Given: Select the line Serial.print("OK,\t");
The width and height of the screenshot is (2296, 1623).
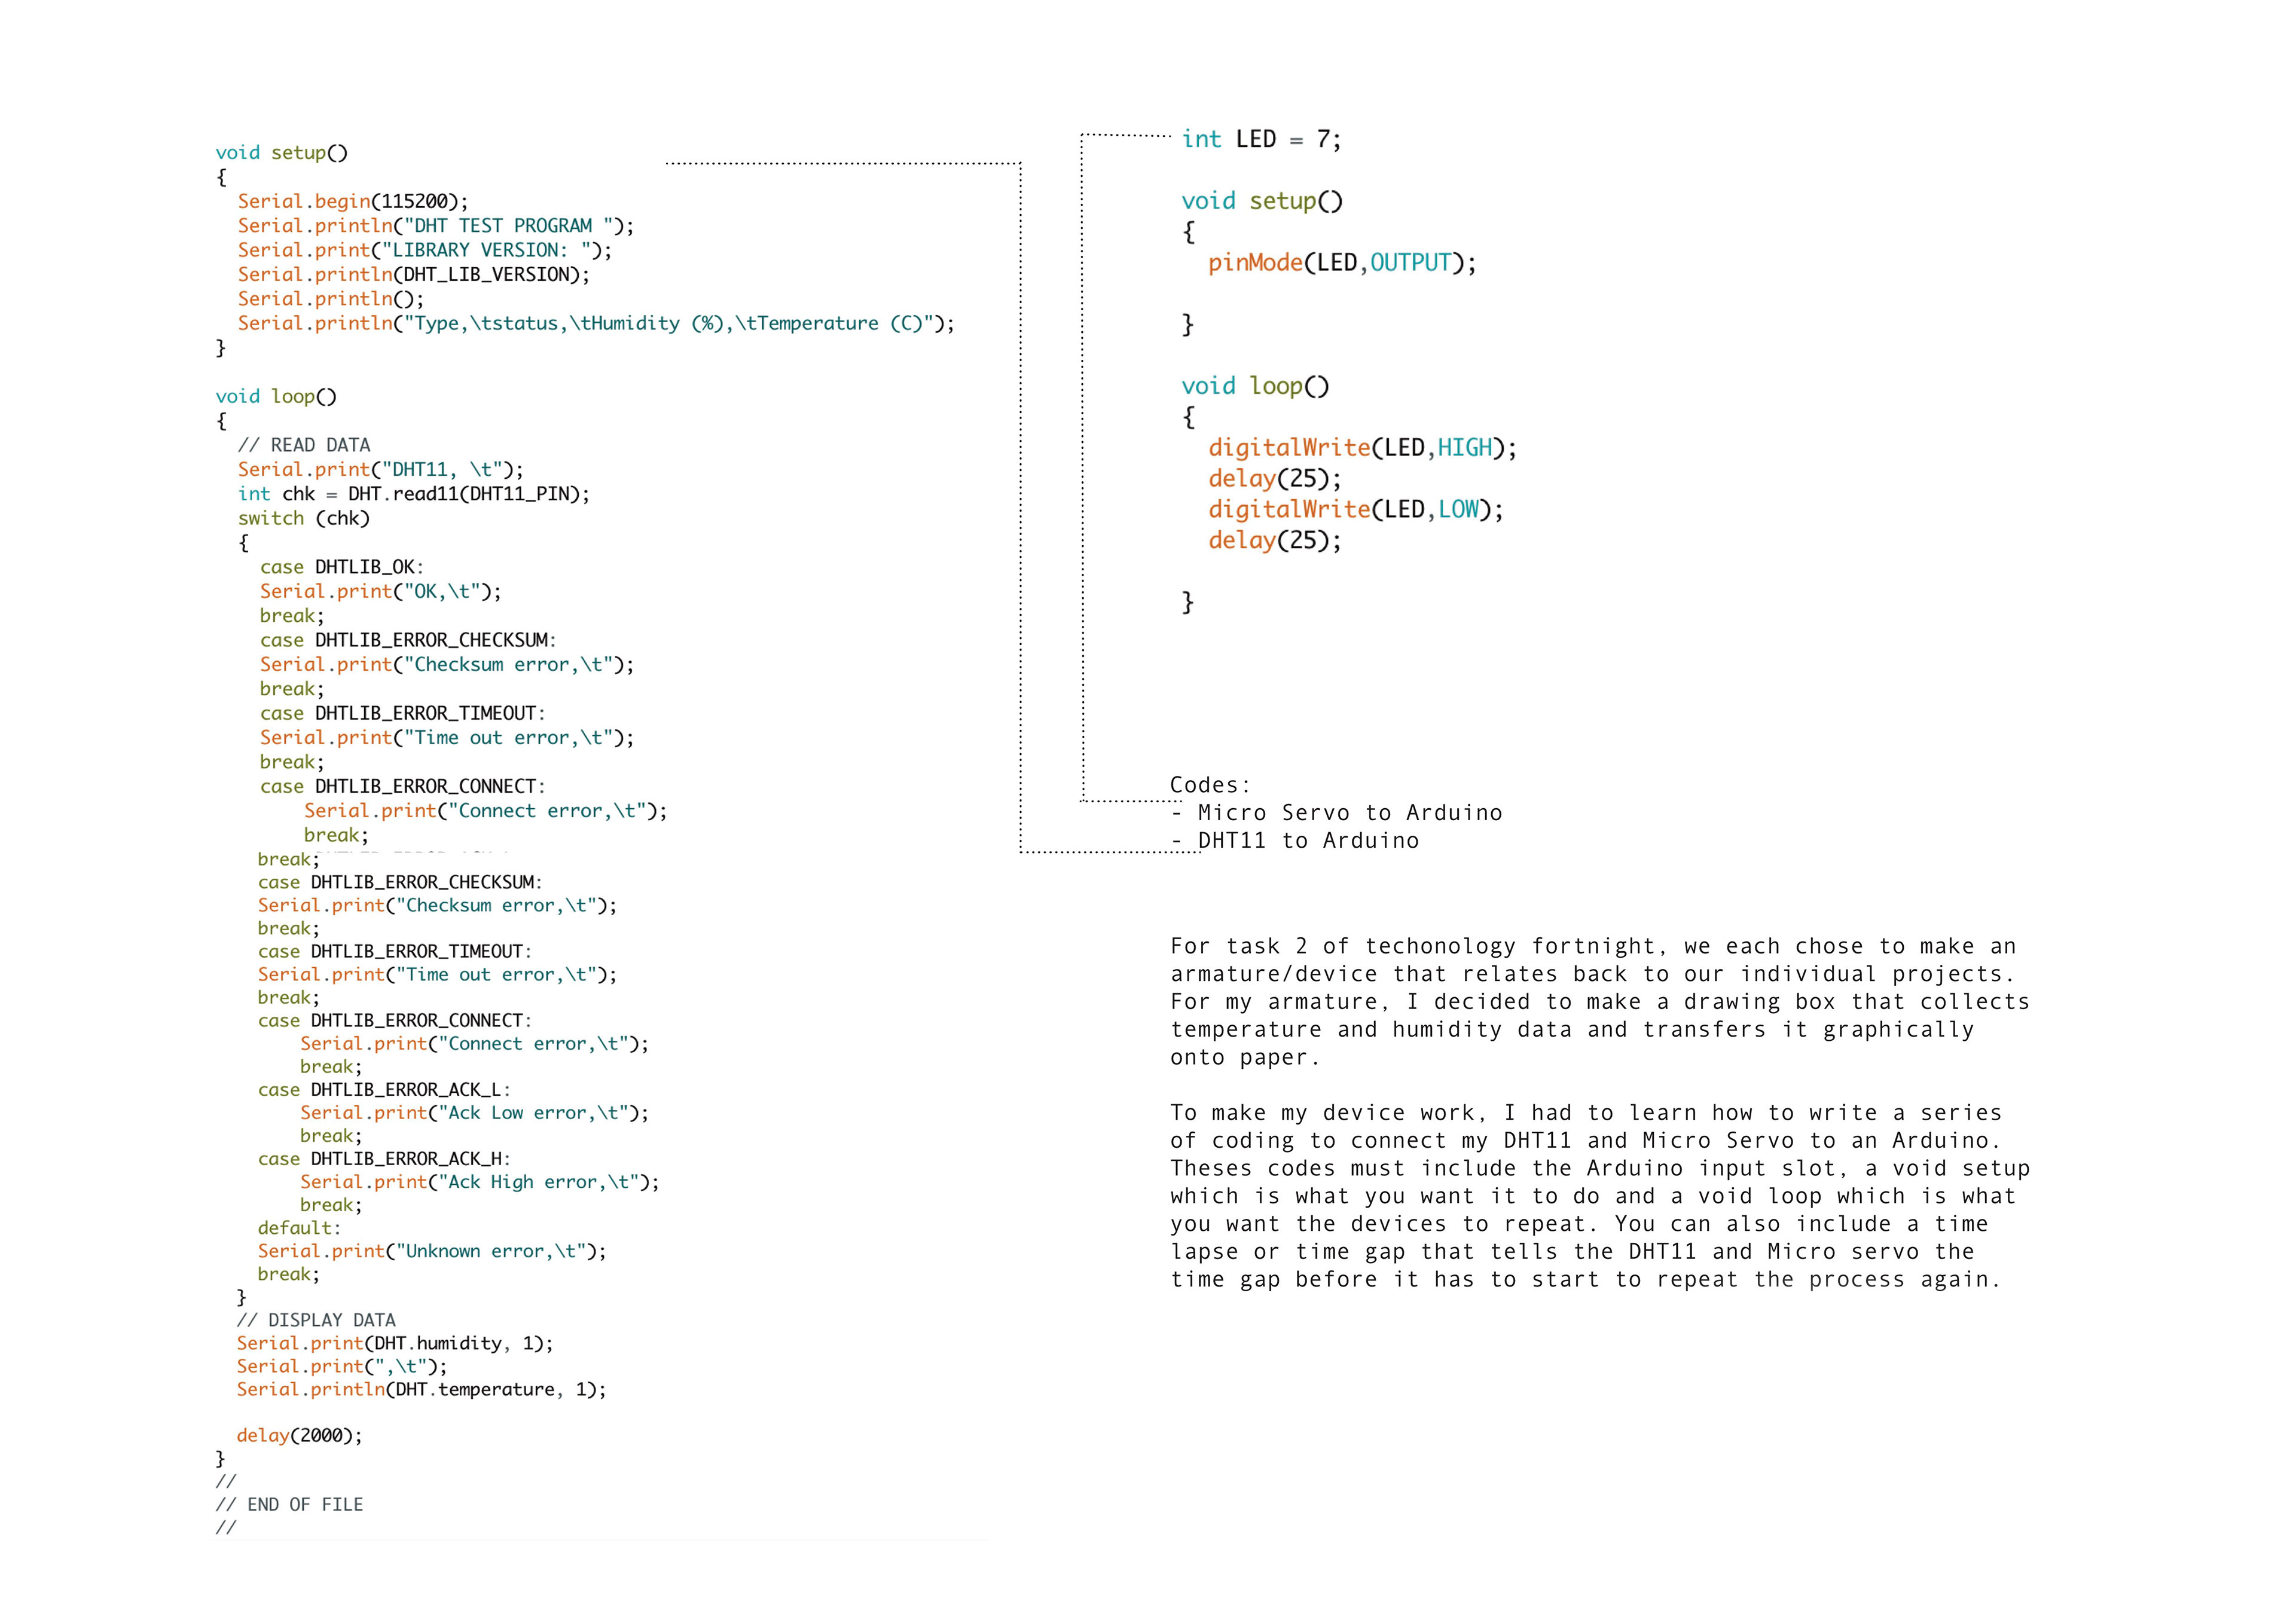Looking at the screenshot, I should tap(381, 591).
